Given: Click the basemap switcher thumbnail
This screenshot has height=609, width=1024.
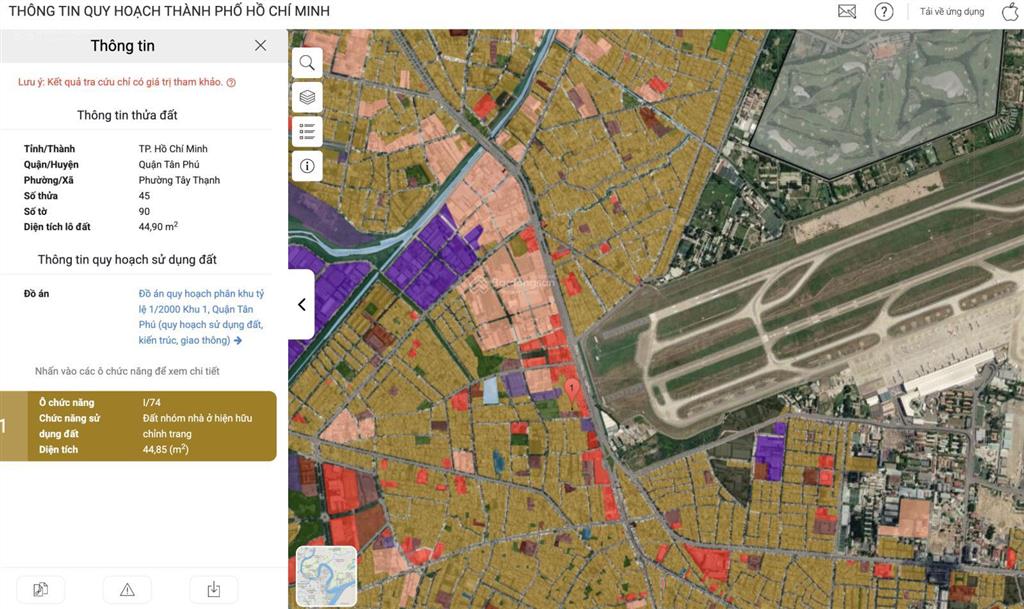Looking at the screenshot, I should coord(327,576).
